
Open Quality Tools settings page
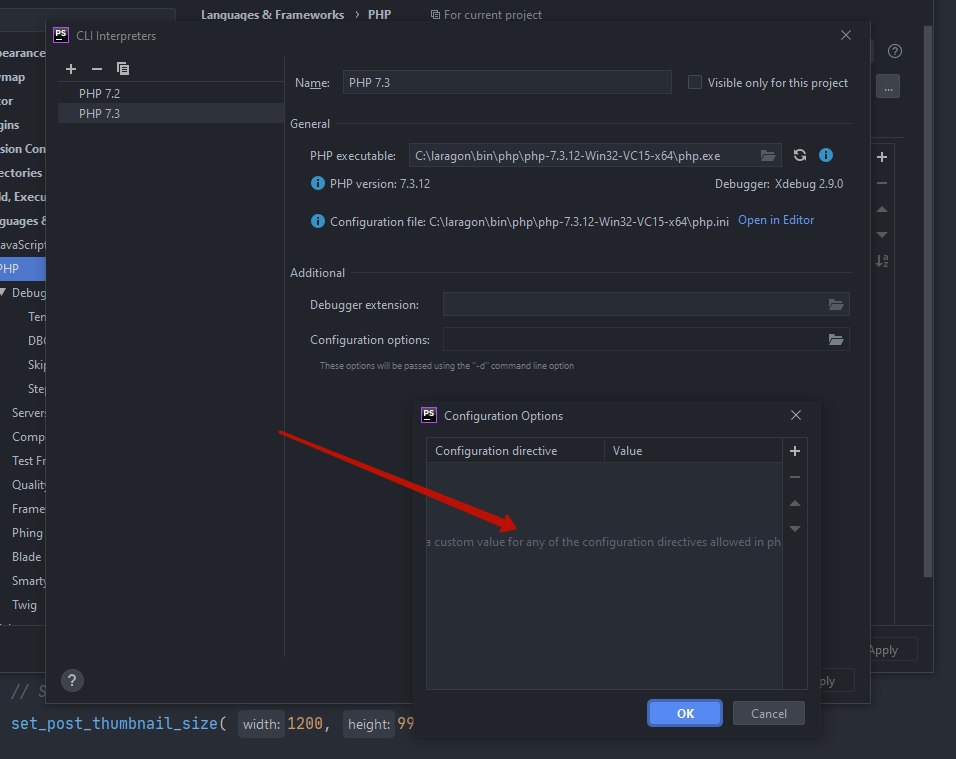click(28, 485)
